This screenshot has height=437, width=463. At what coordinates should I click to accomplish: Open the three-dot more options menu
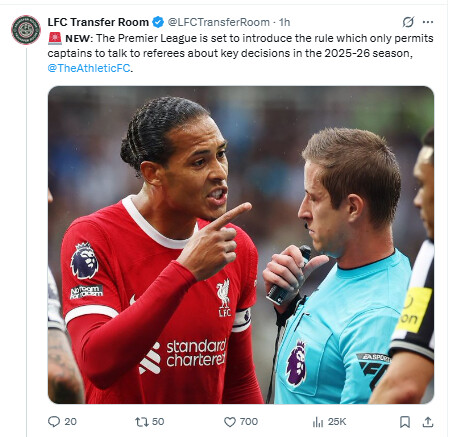coord(428,22)
